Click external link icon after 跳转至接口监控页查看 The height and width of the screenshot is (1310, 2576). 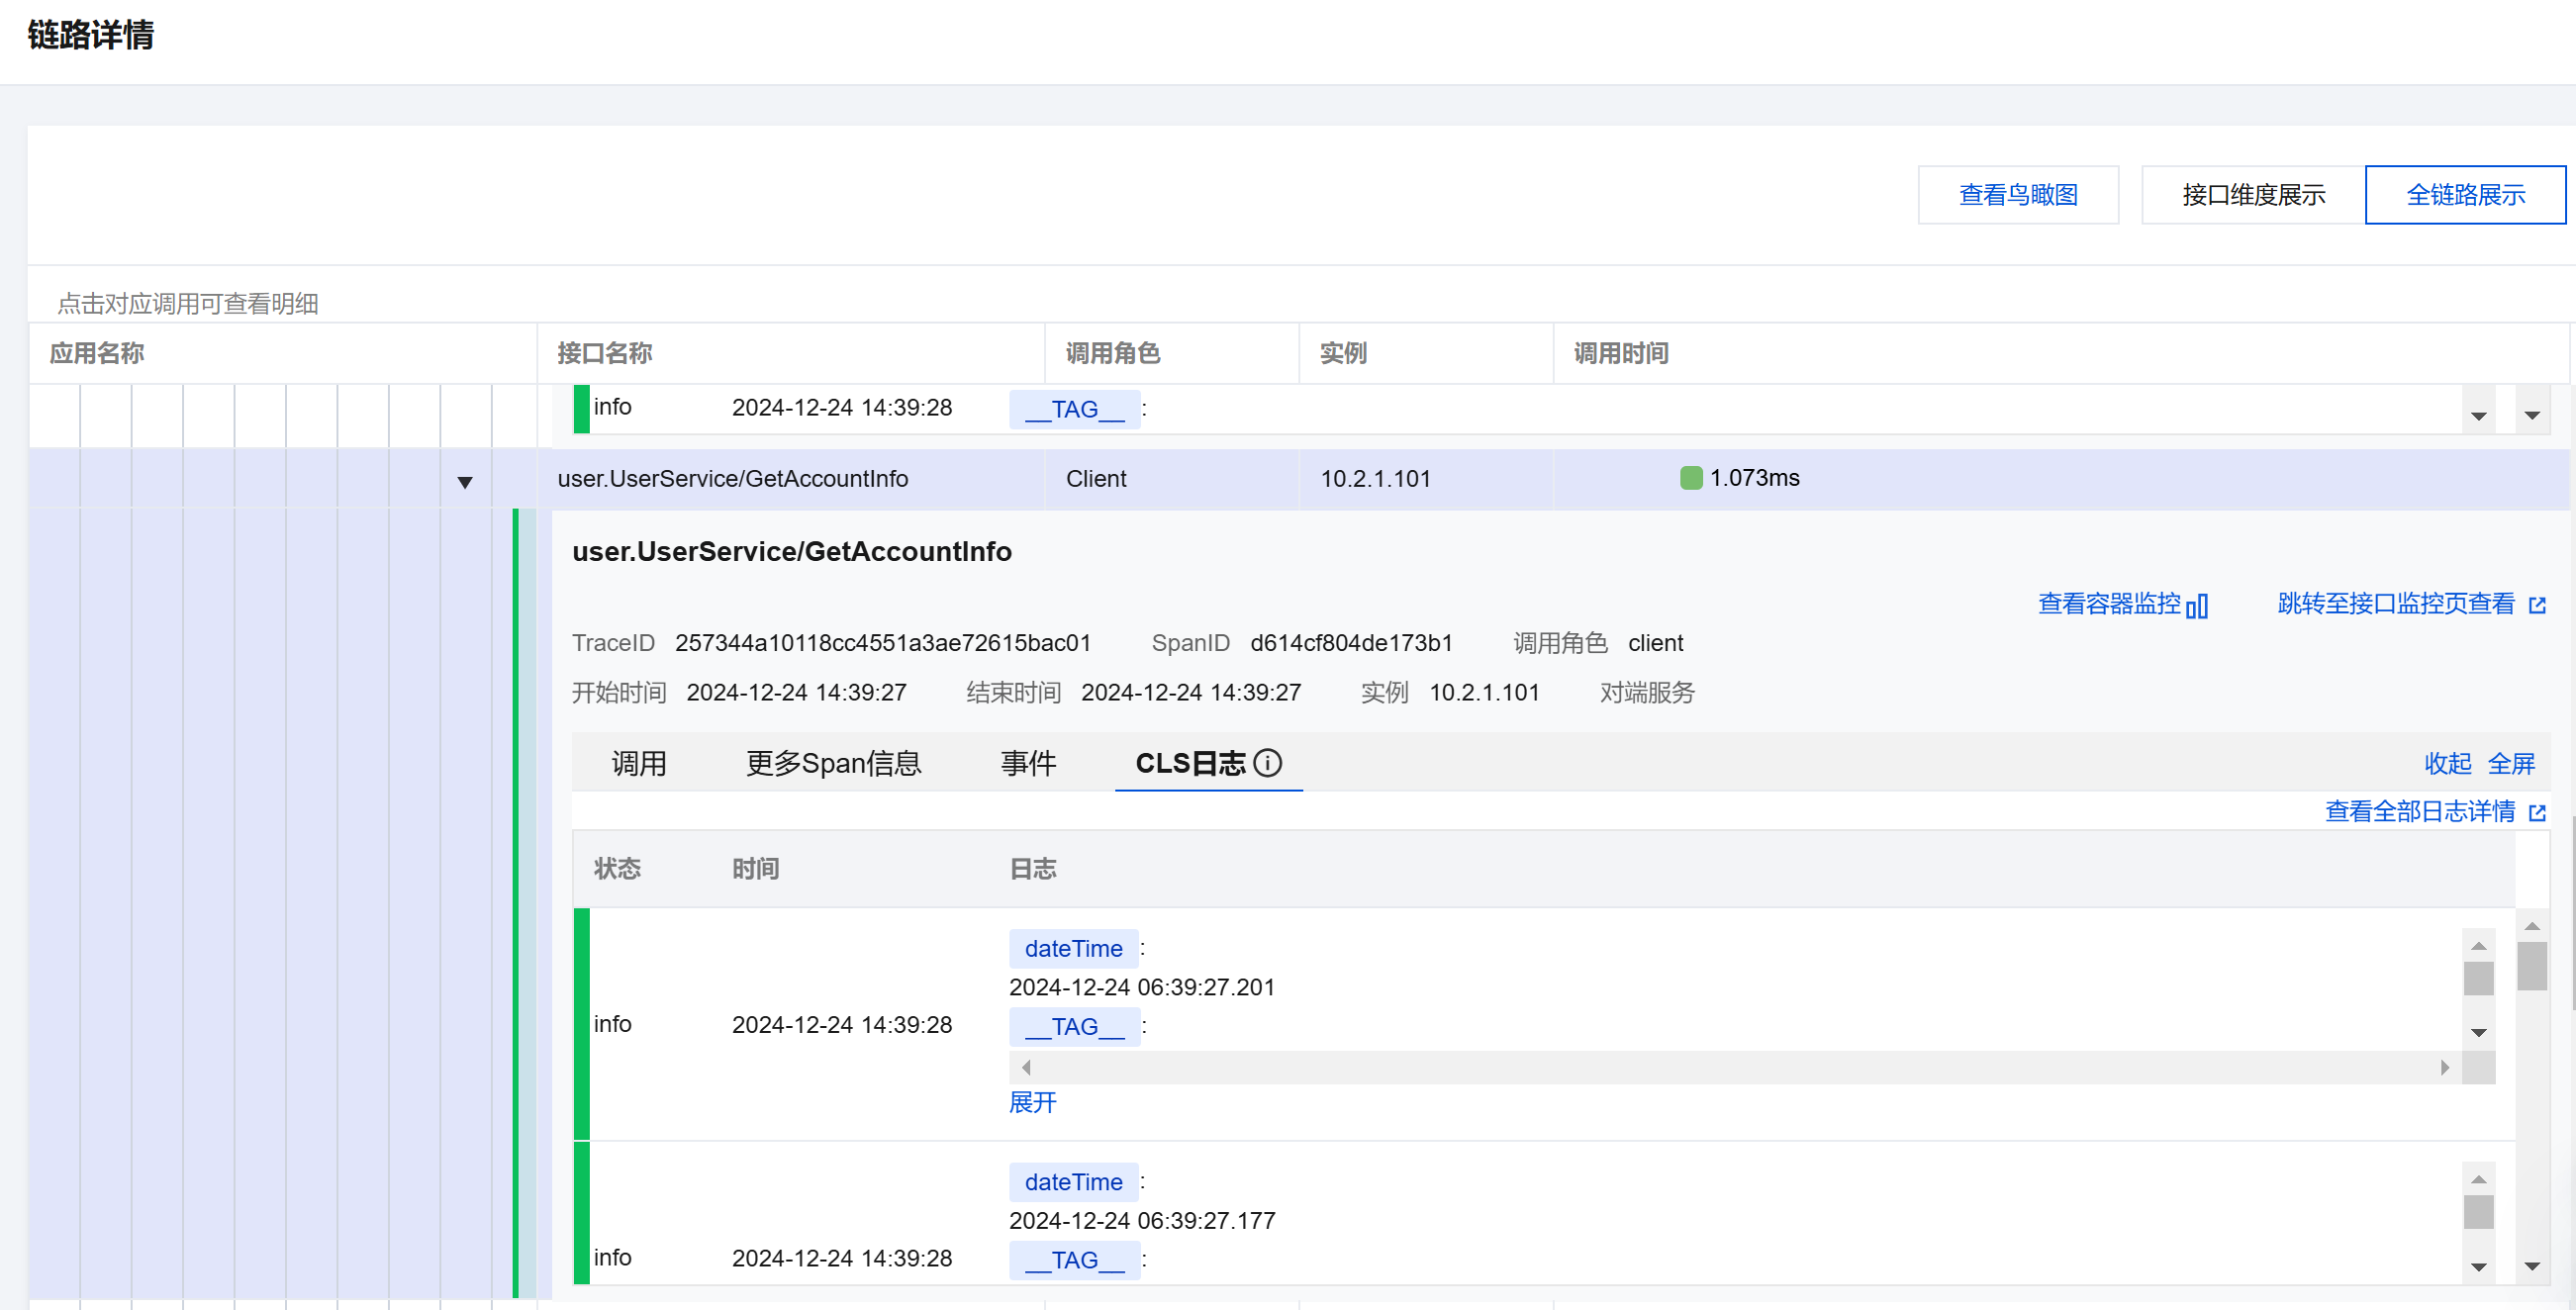tap(2537, 605)
